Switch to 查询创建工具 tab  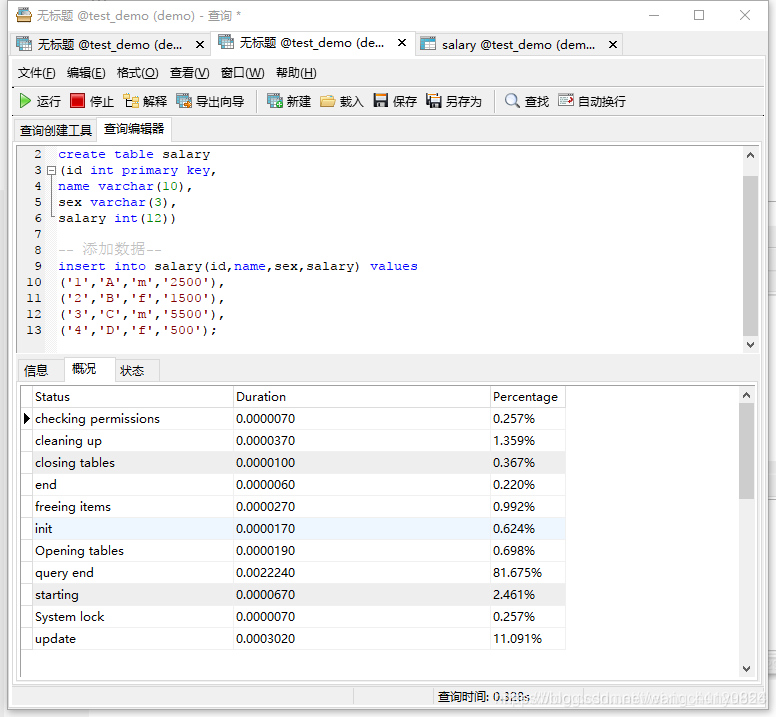pos(55,130)
